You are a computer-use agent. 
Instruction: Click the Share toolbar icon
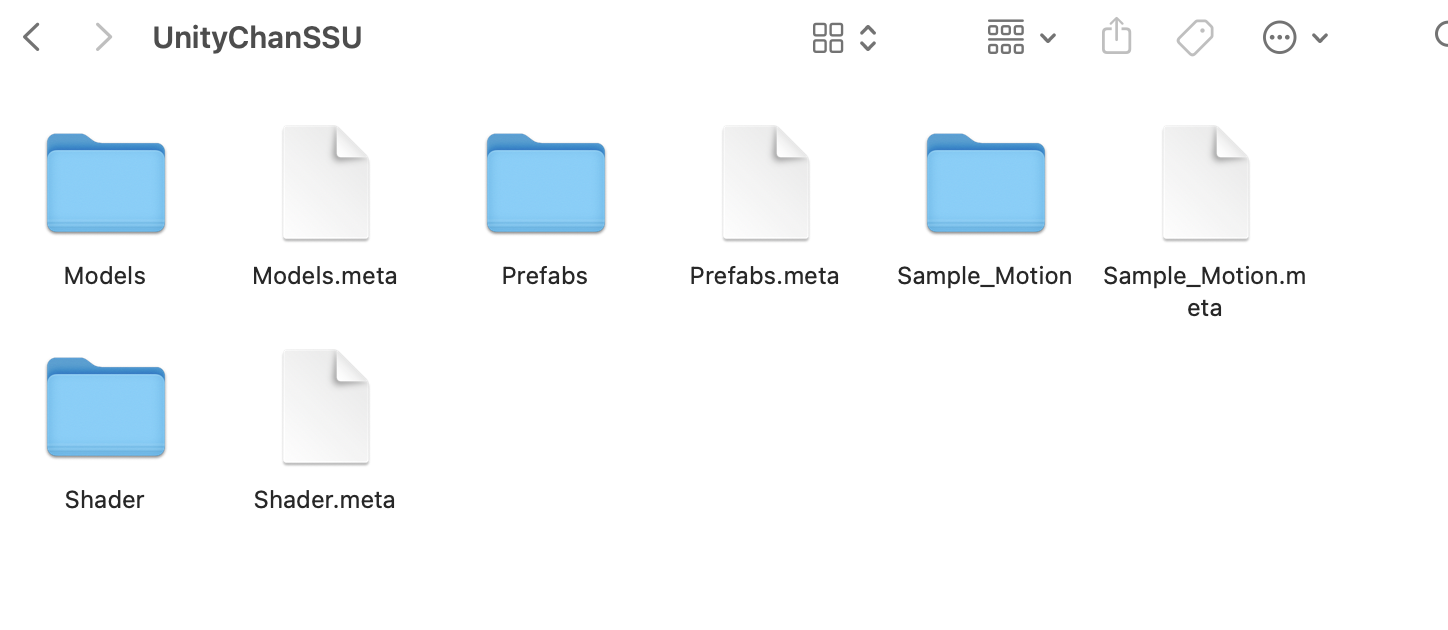tap(1116, 37)
